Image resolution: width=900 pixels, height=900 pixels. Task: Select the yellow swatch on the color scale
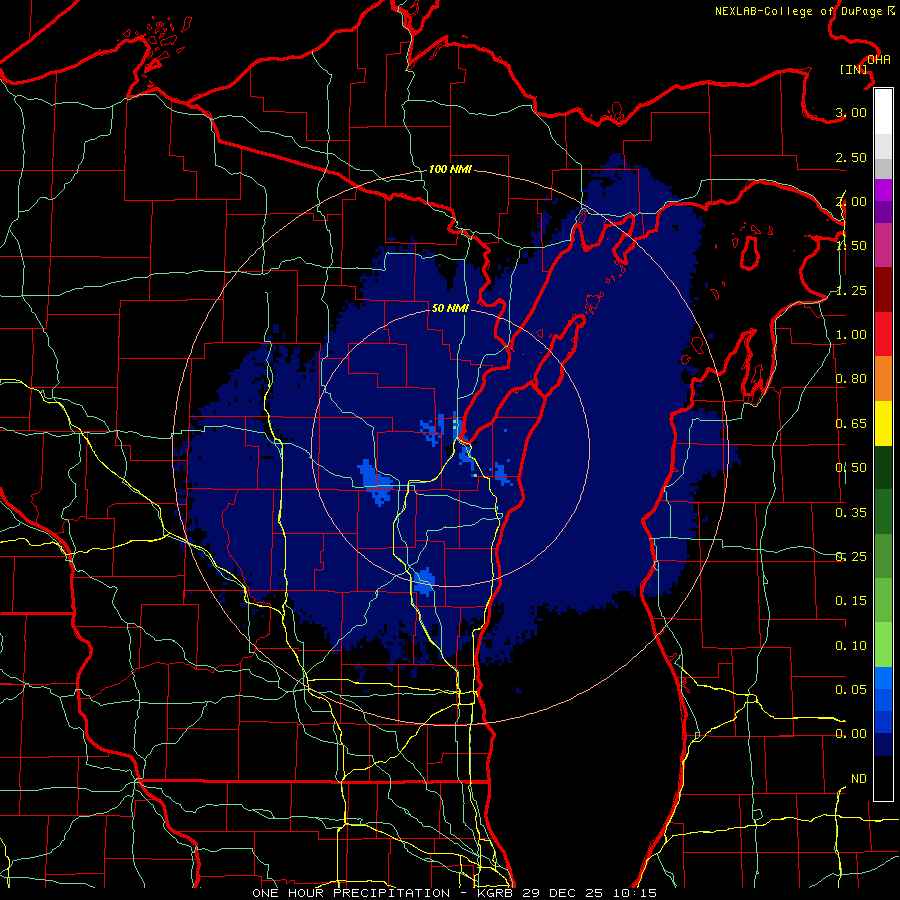click(x=883, y=424)
